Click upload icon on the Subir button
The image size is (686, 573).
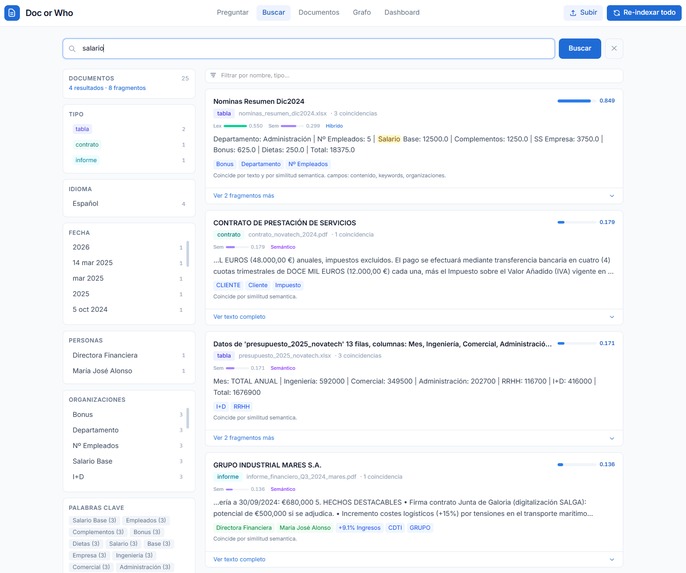tap(573, 13)
